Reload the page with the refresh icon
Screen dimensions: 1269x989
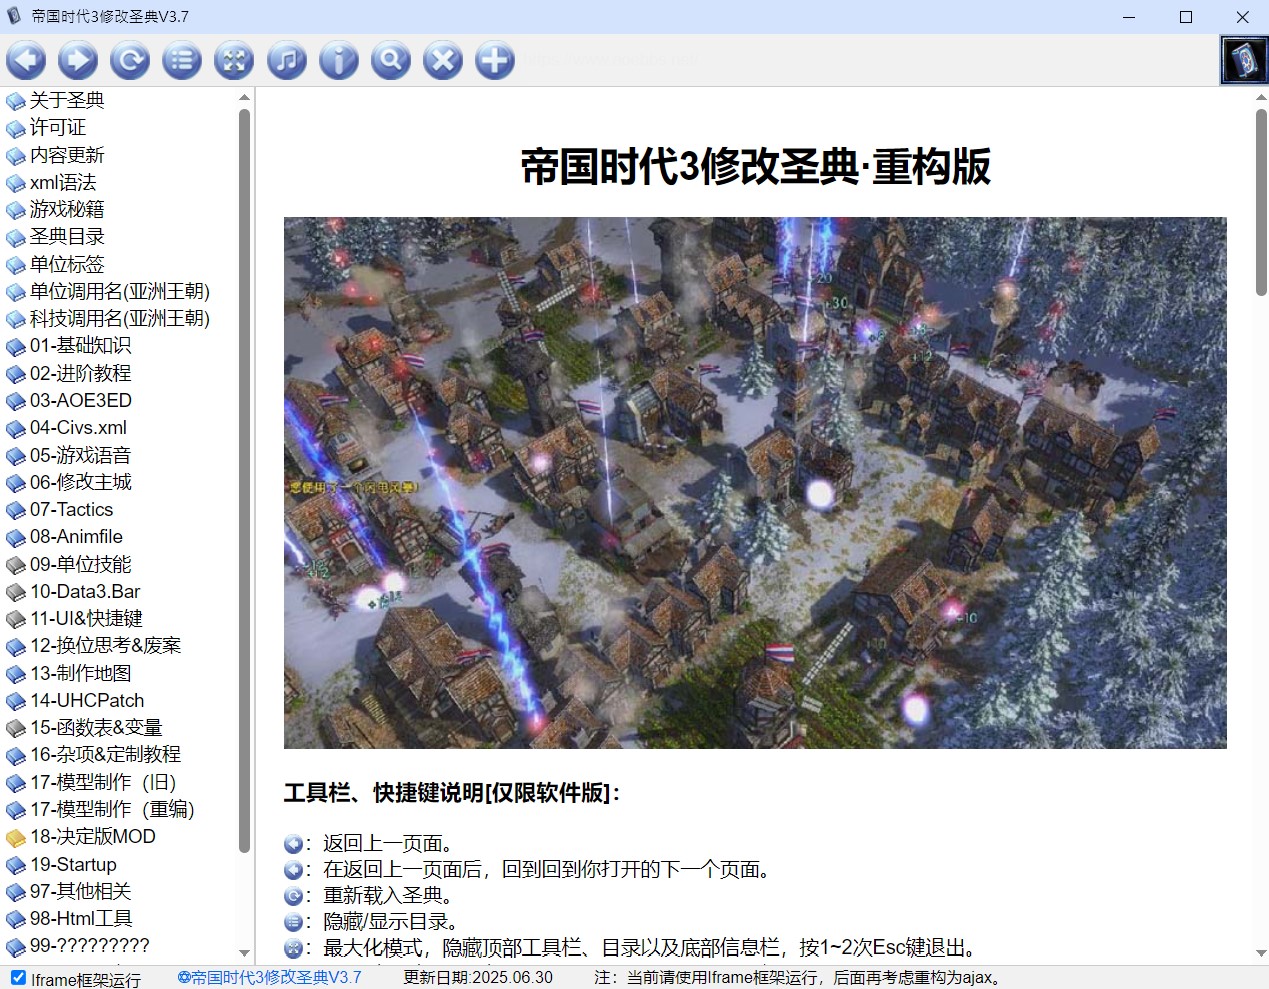(130, 61)
